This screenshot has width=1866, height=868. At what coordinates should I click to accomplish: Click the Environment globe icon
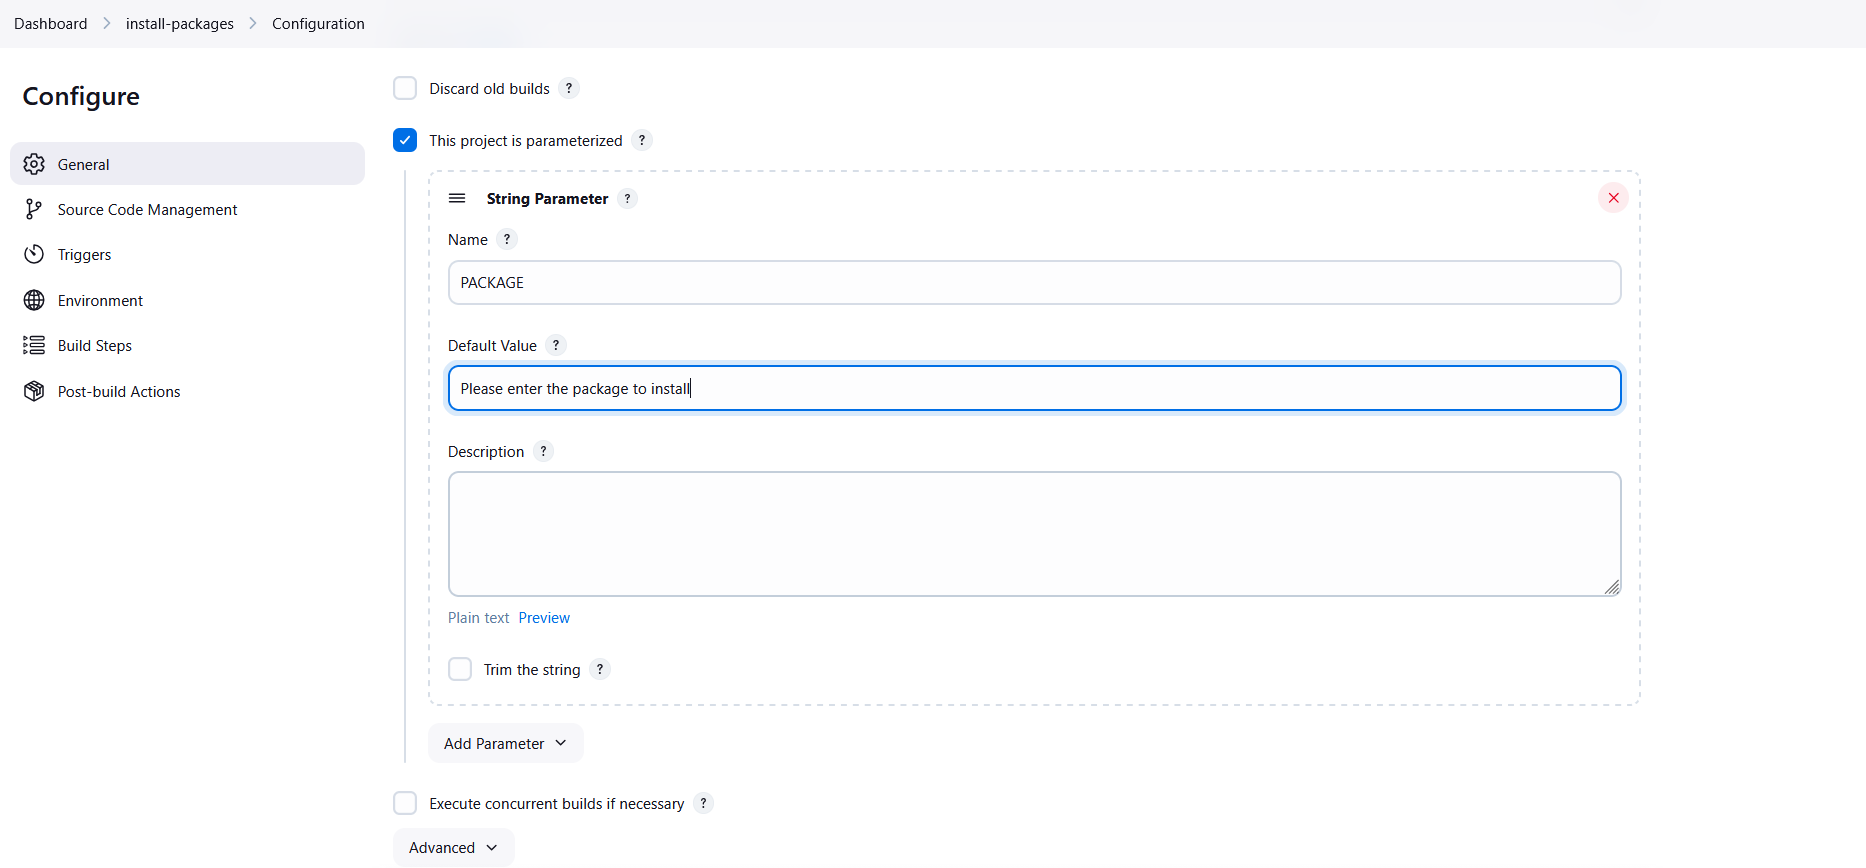click(34, 300)
